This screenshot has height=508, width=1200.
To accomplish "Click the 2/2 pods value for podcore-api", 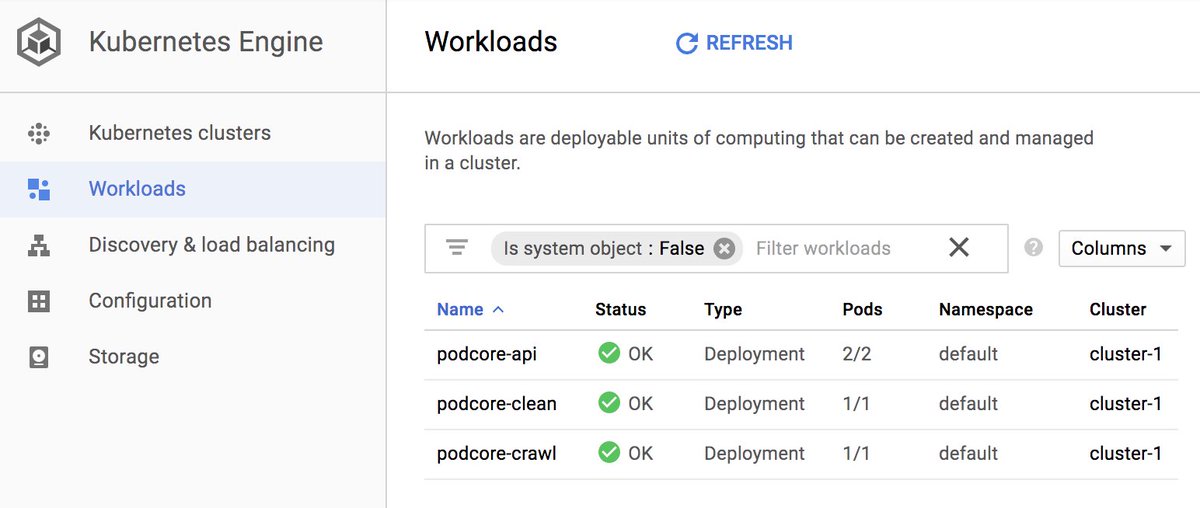I will coord(857,354).
